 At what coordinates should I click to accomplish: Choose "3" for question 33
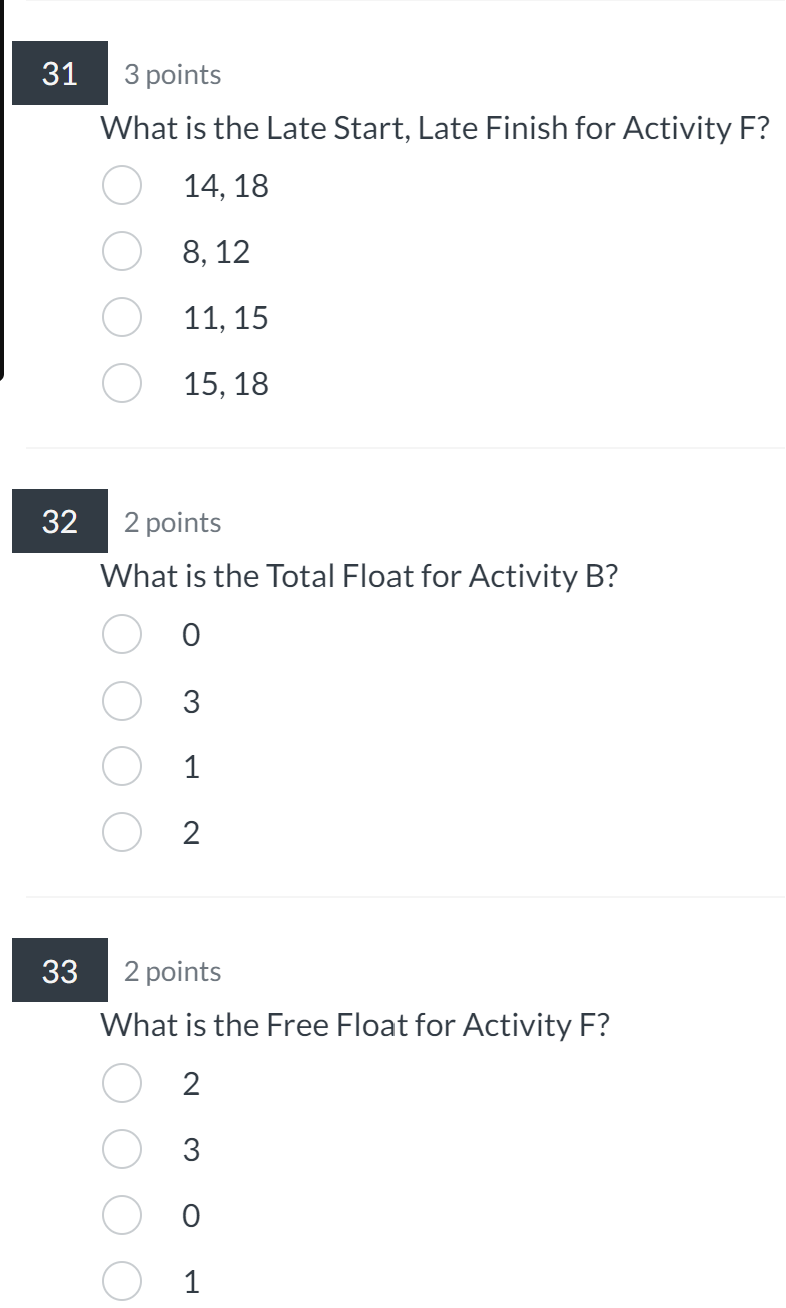[121, 1149]
